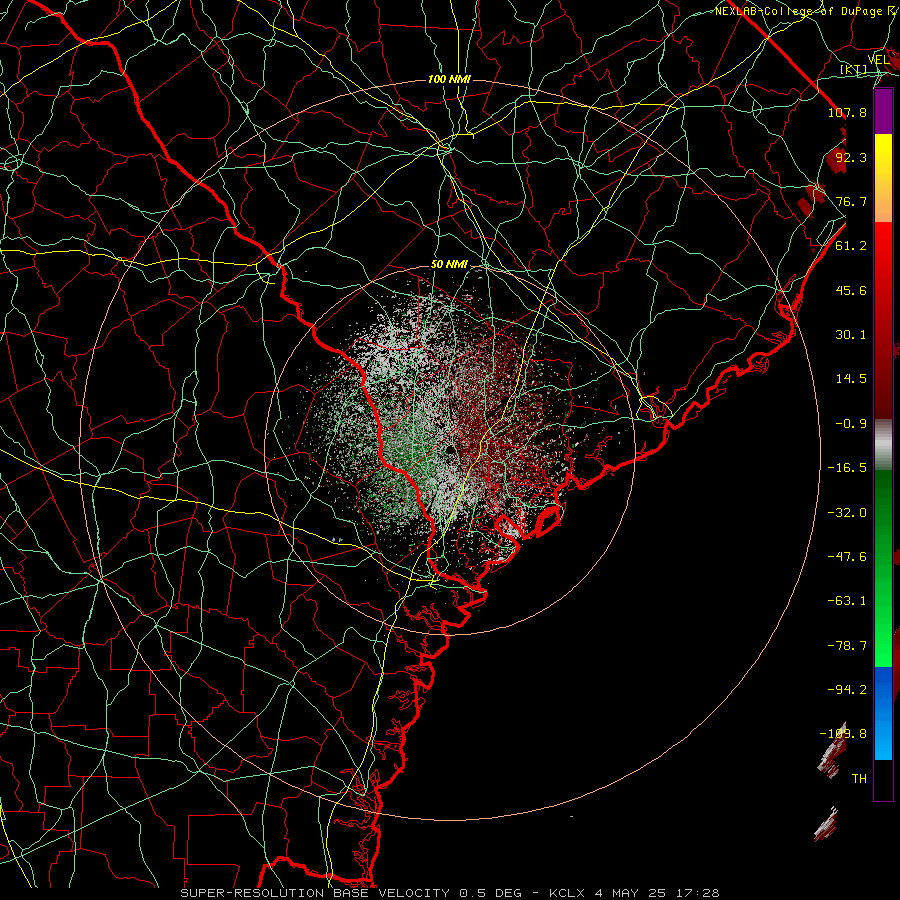The image size is (900, 900).
Task: Click the -0.9 velocity scale value
Action: [x=851, y=424]
